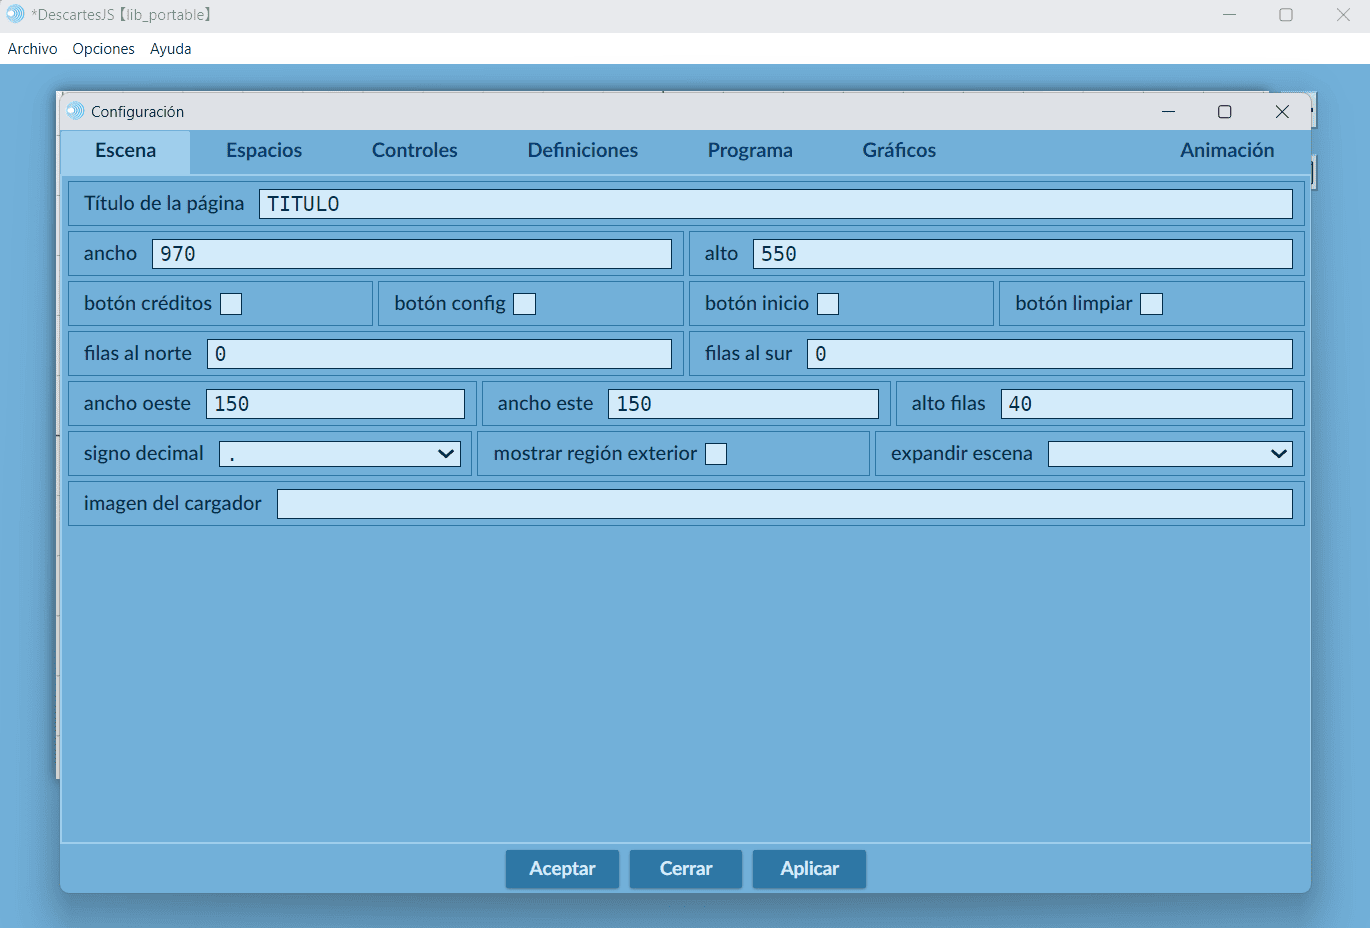Switch to the Animación tab
1370x928 pixels.
coord(1227,151)
